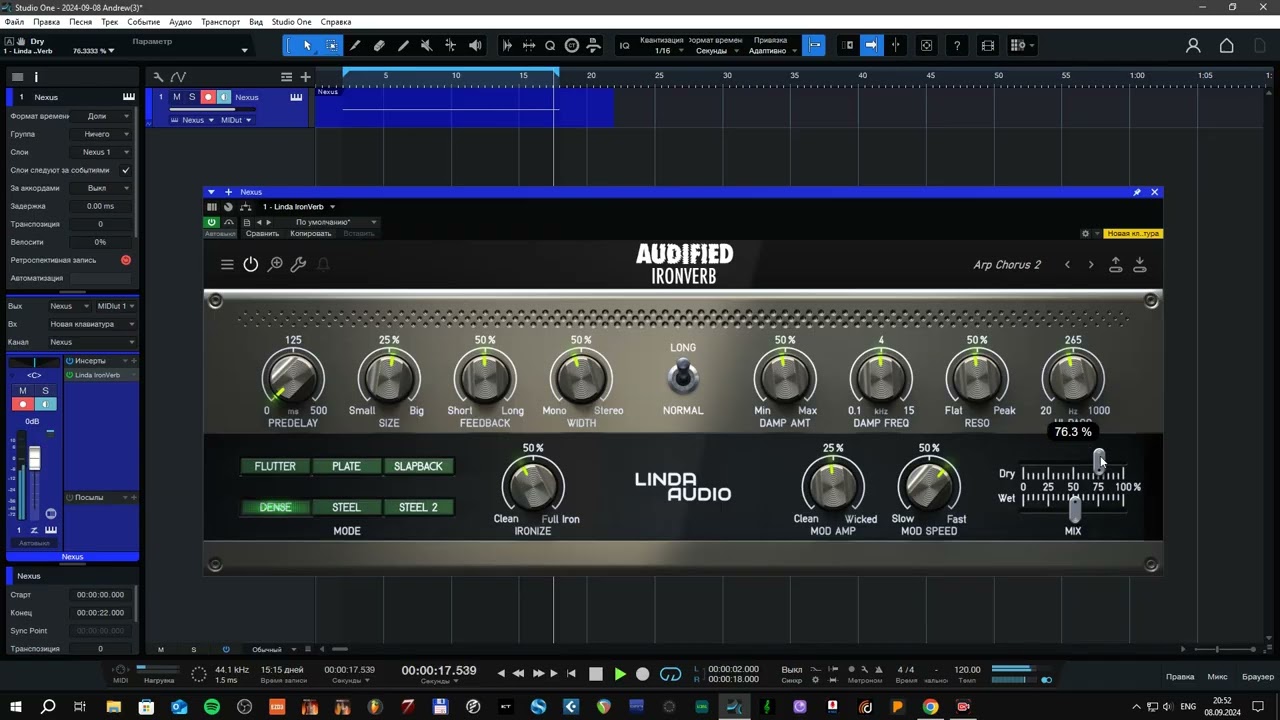Open IronVerb wrench settings

298,265
